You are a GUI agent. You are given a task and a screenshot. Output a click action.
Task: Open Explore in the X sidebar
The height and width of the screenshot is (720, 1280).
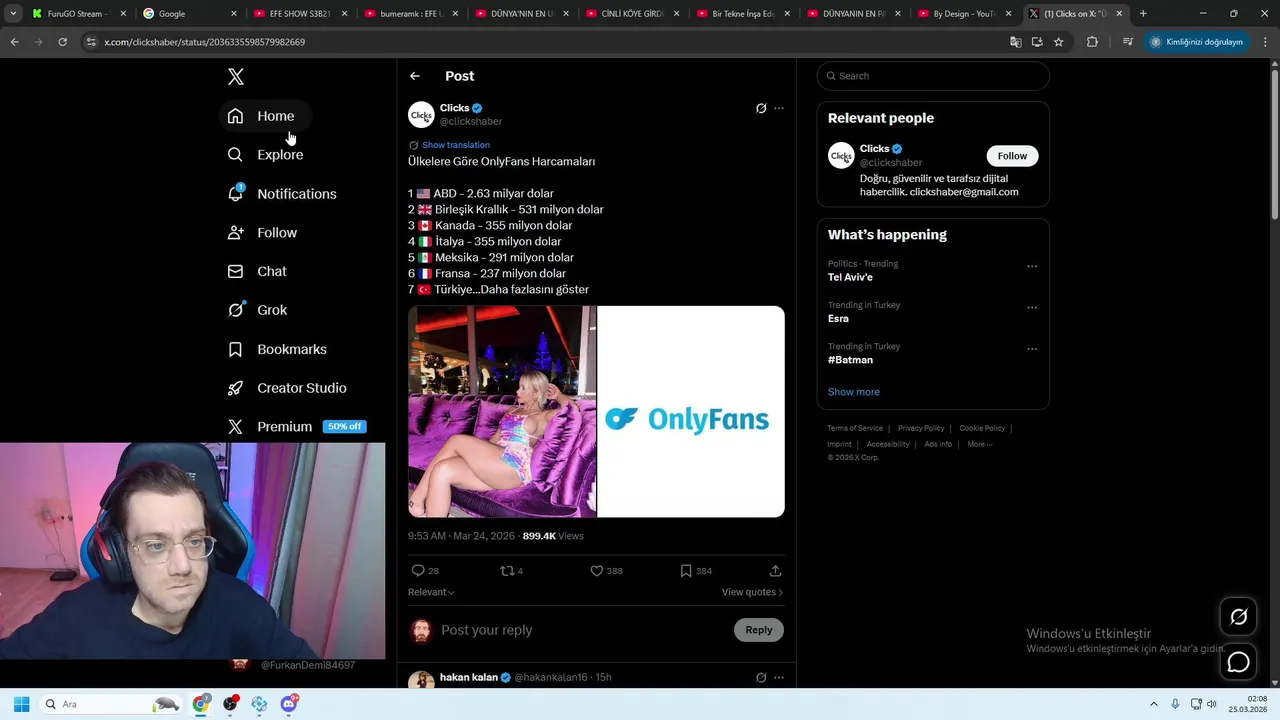266,155
